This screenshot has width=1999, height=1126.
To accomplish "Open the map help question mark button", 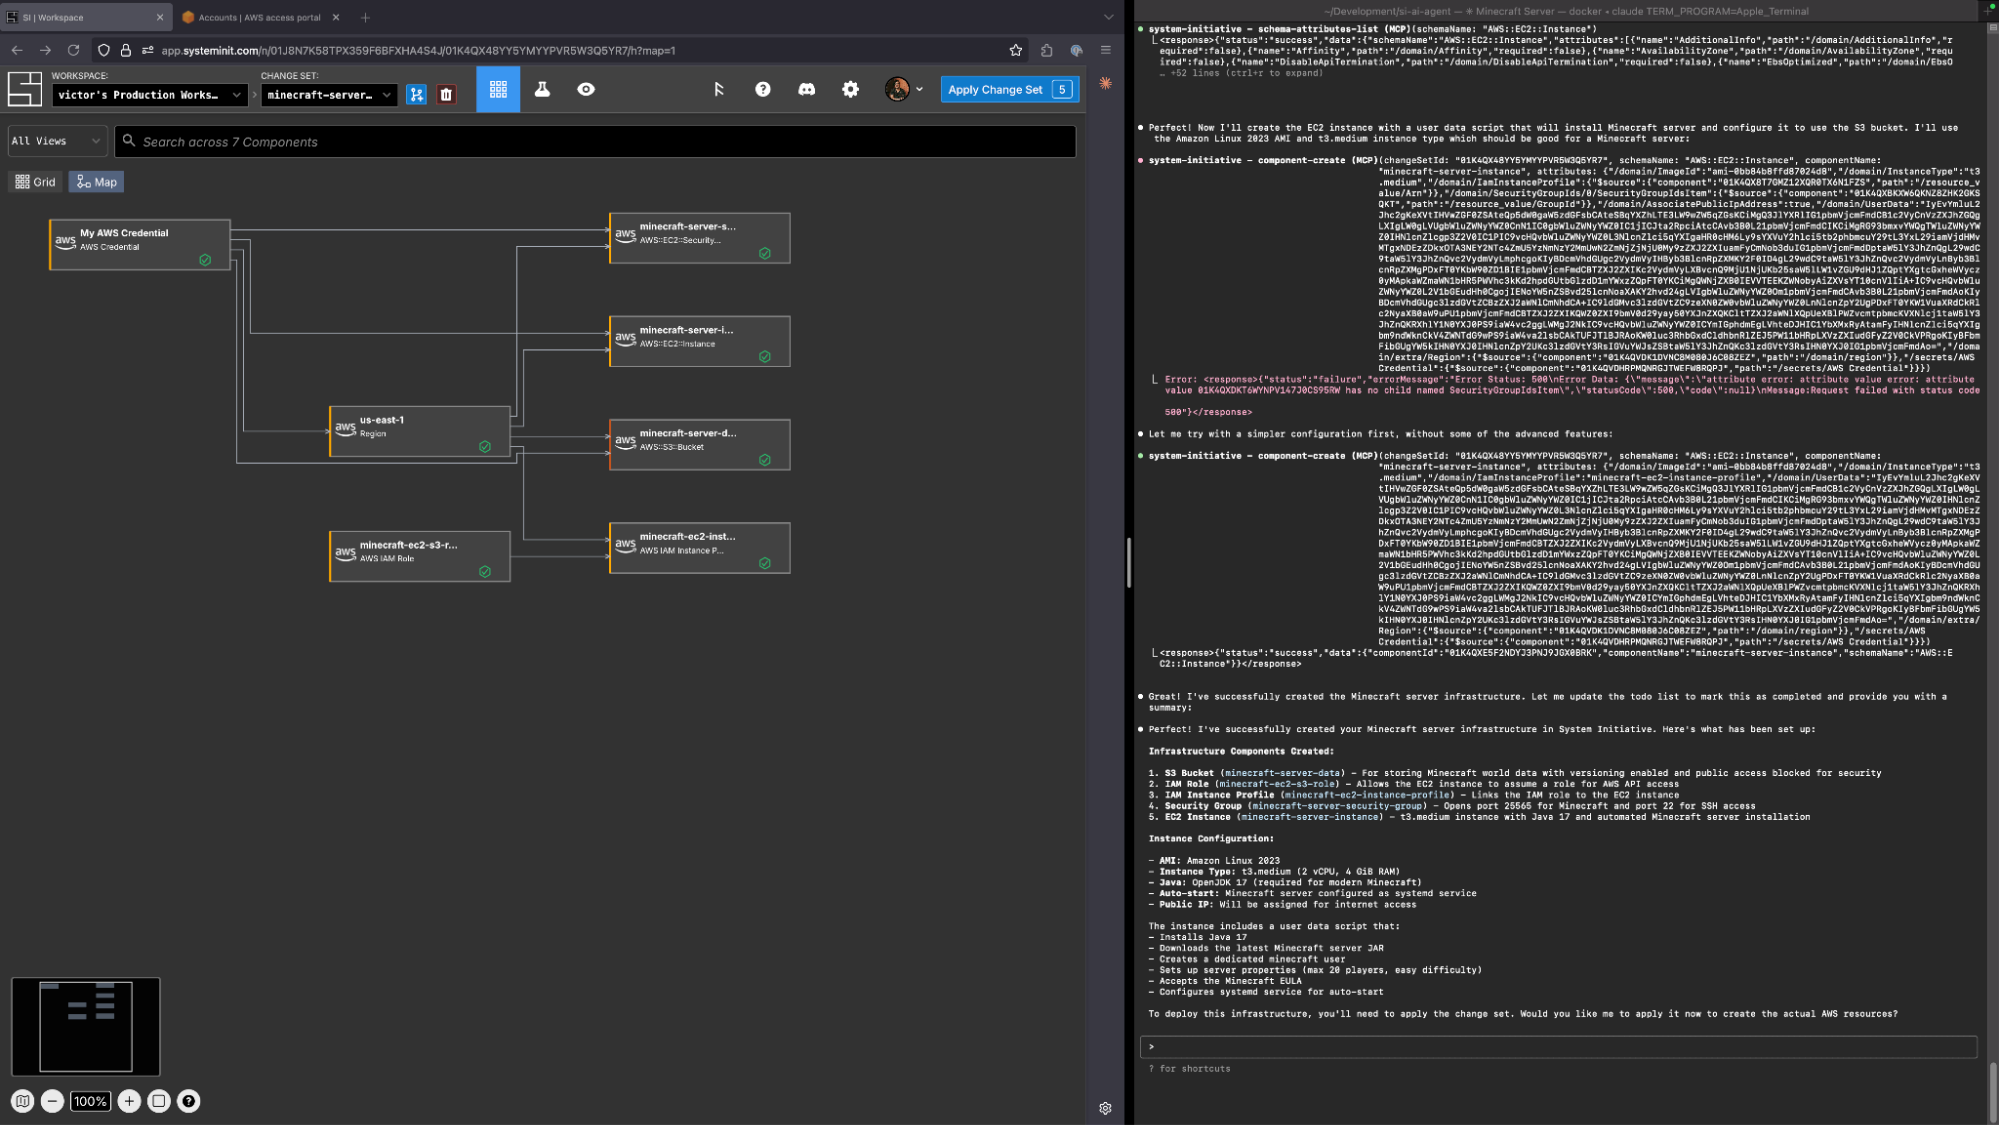I will [x=189, y=1101].
